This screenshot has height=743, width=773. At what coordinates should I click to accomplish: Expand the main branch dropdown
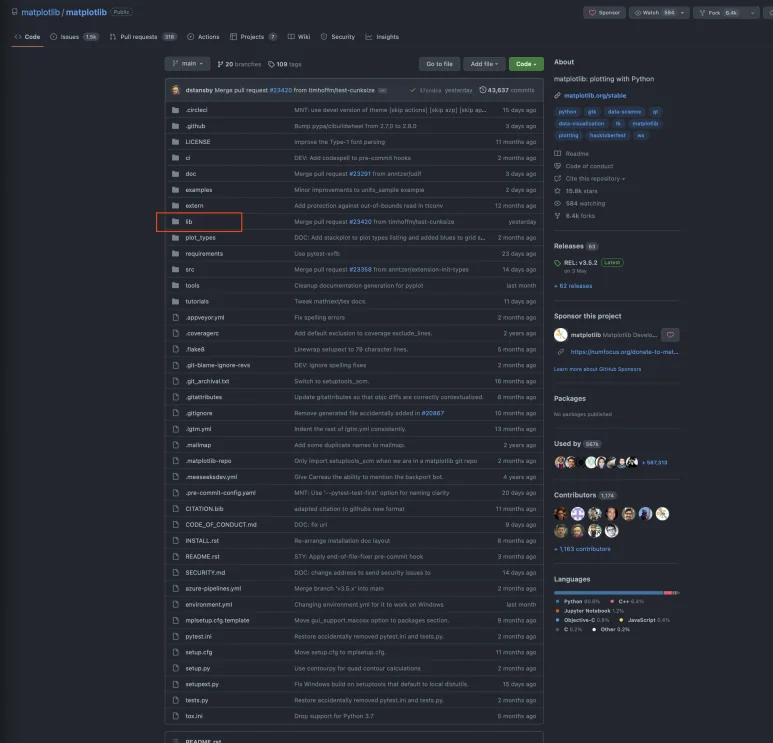(188, 63)
